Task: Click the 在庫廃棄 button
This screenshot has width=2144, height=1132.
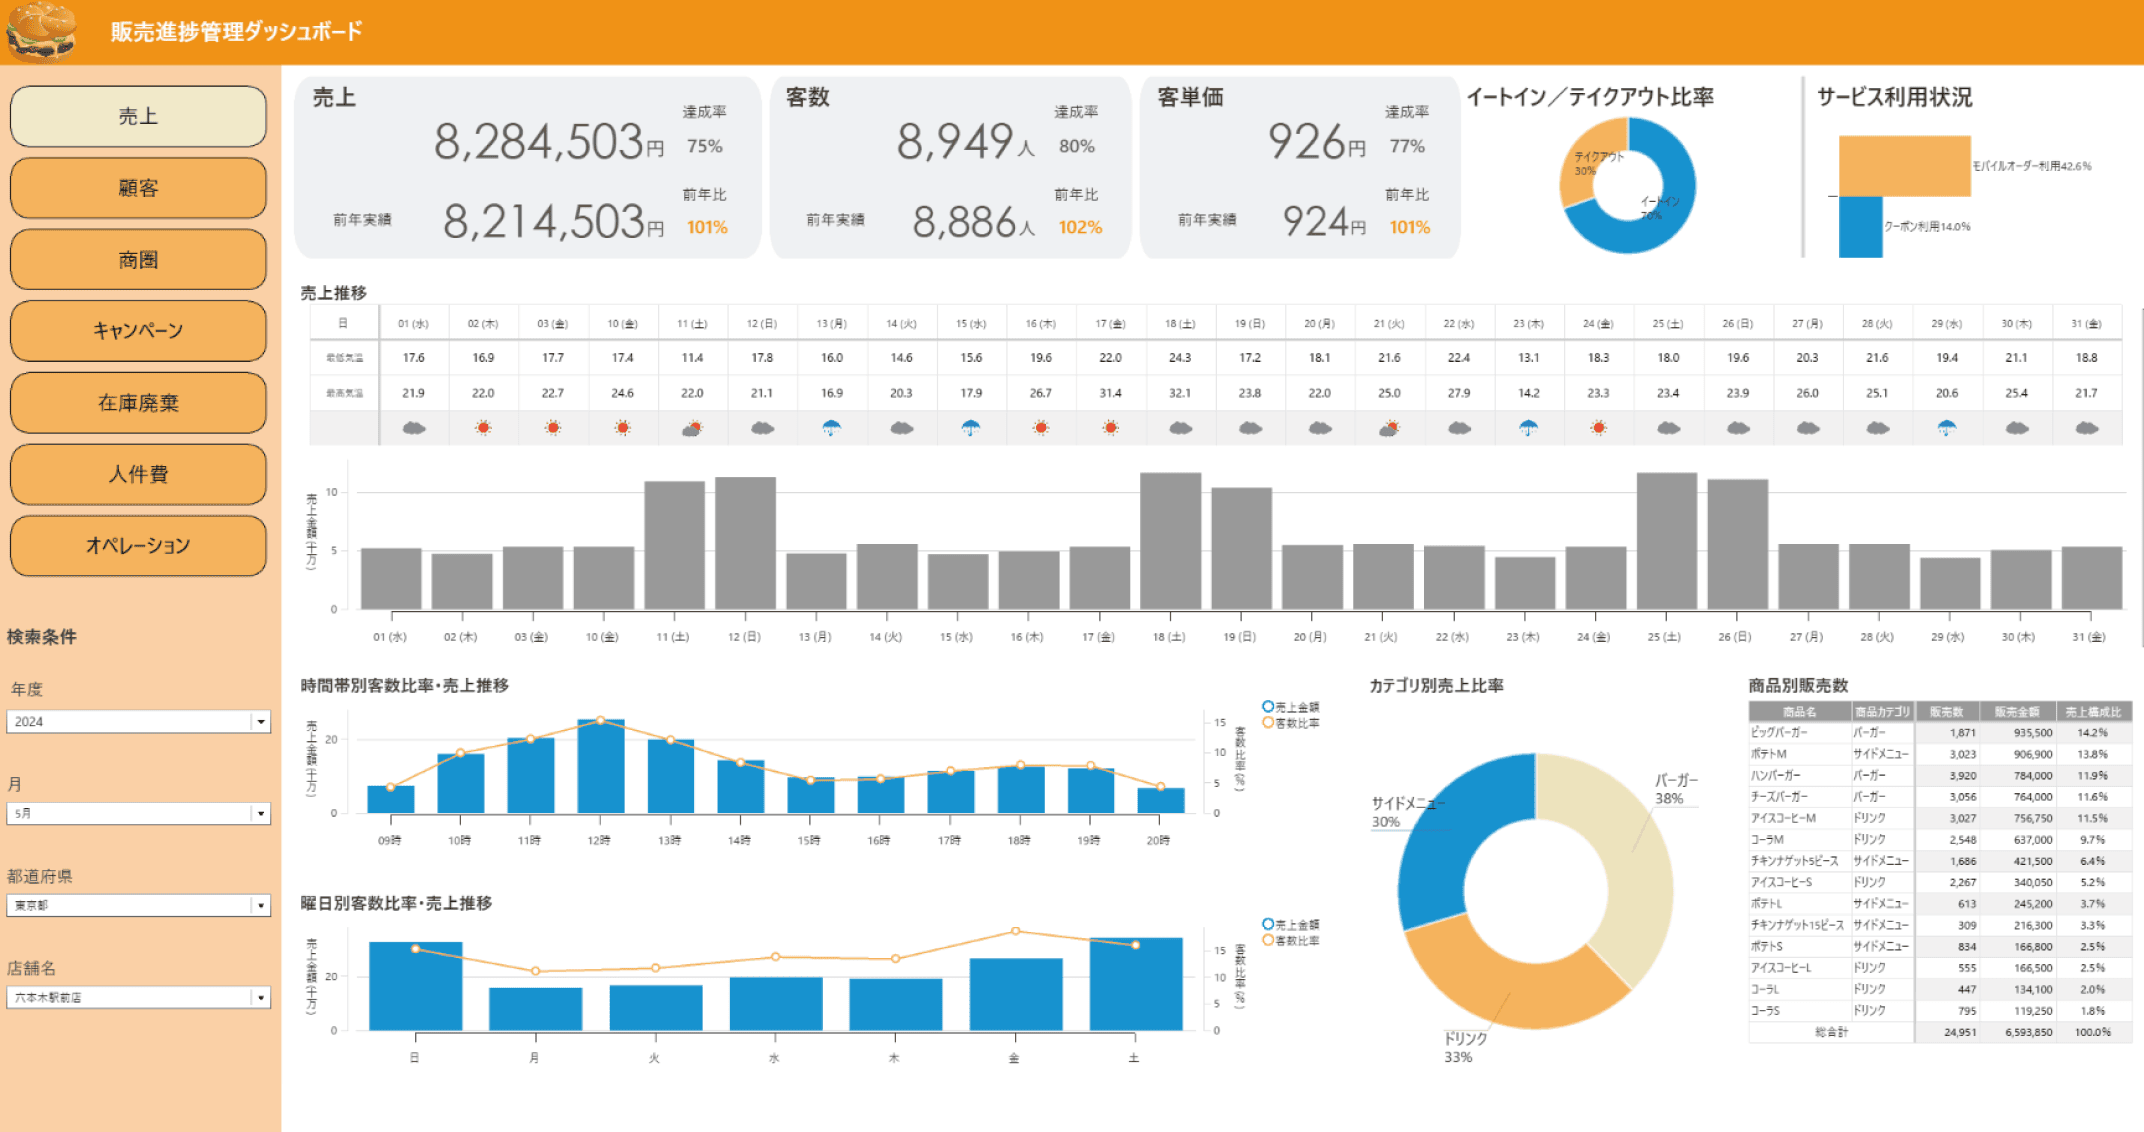Action: pyautogui.click(x=138, y=402)
